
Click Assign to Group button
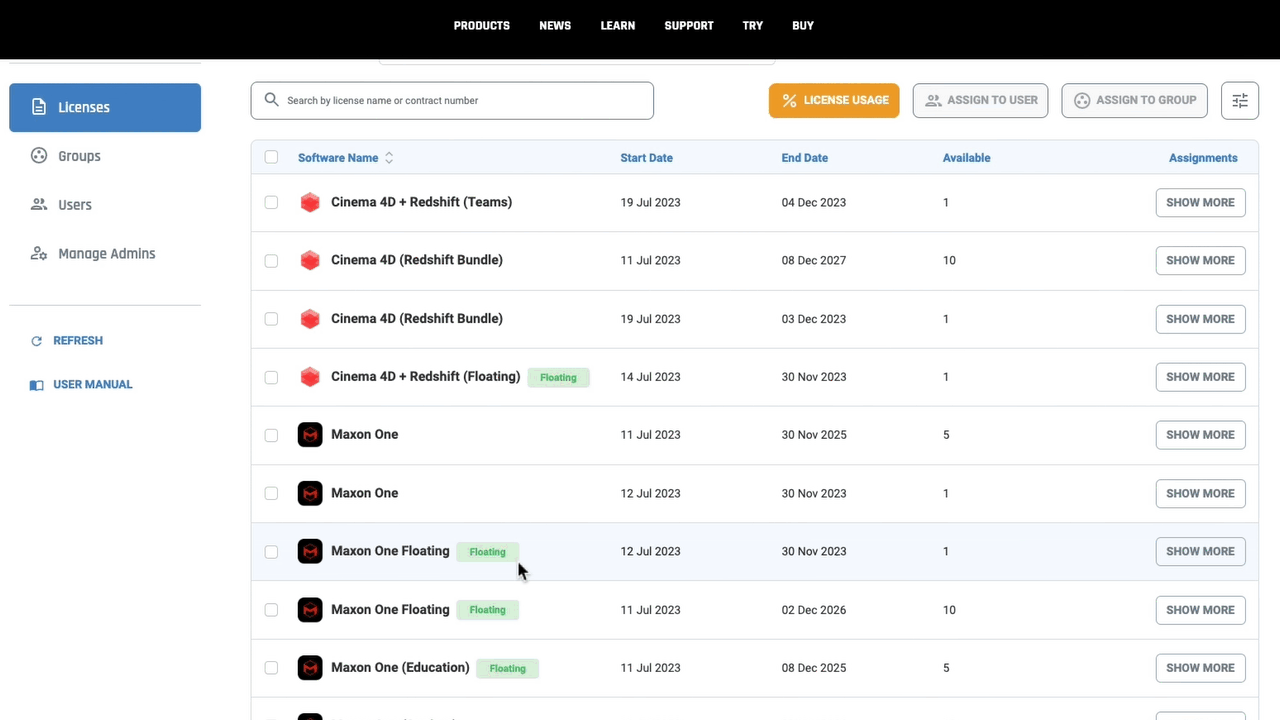tap(1134, 100)
